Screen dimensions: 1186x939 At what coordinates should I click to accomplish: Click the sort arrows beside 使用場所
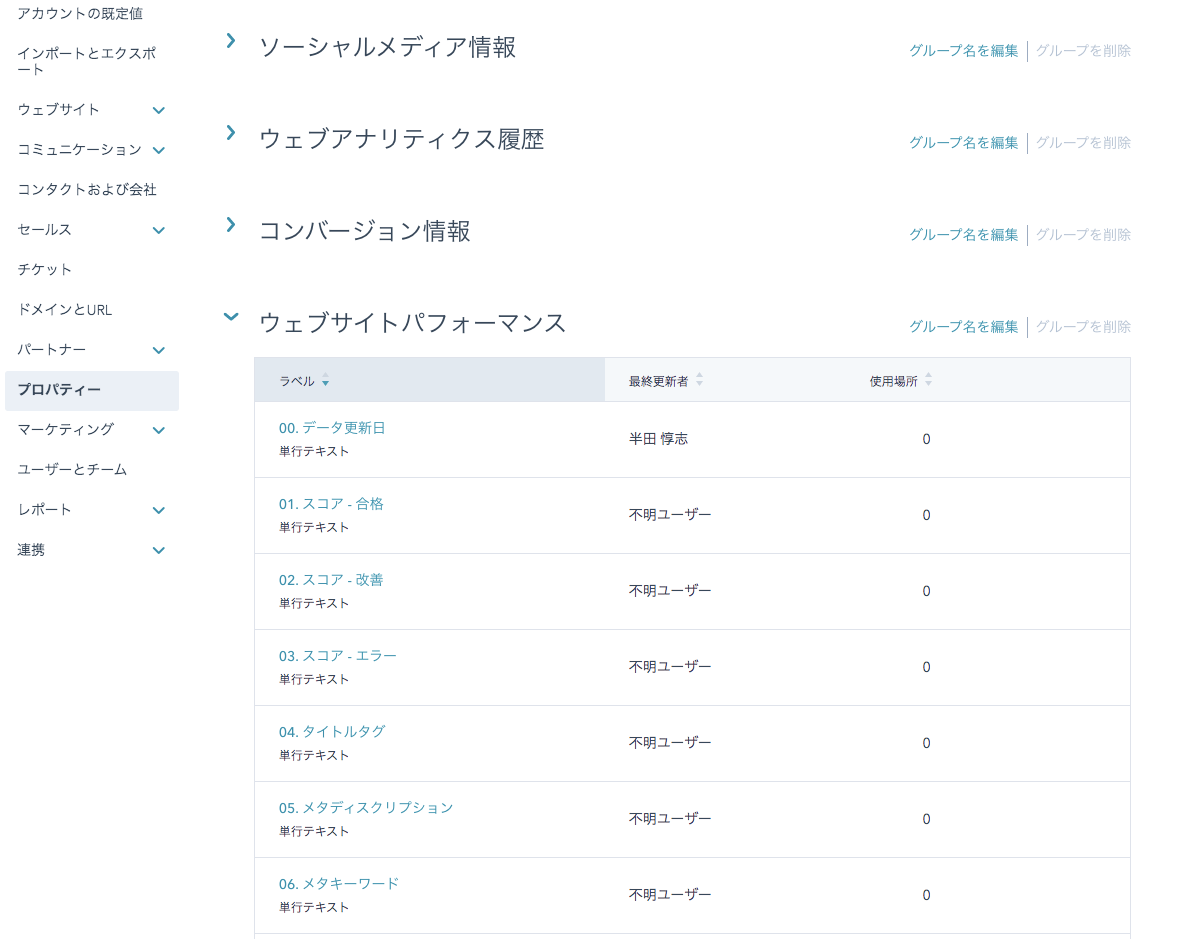pos(928,379)
